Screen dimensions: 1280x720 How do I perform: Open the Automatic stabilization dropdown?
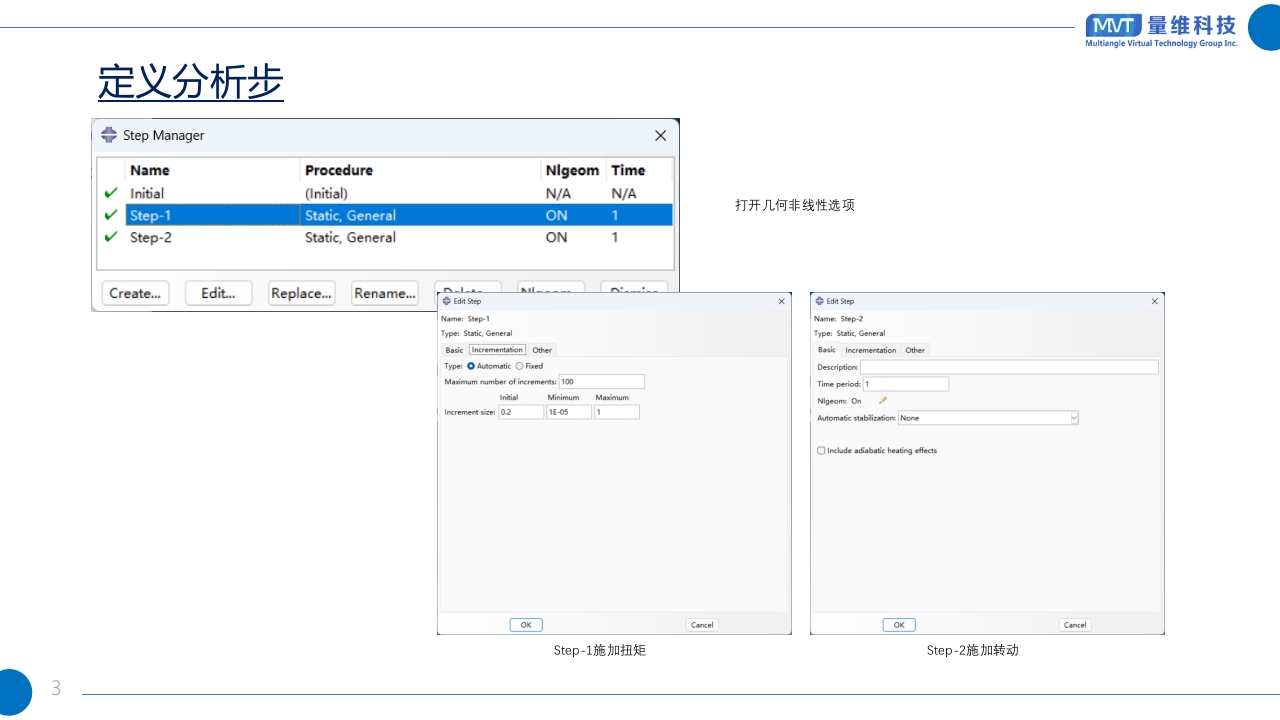tap(1074, 418)
